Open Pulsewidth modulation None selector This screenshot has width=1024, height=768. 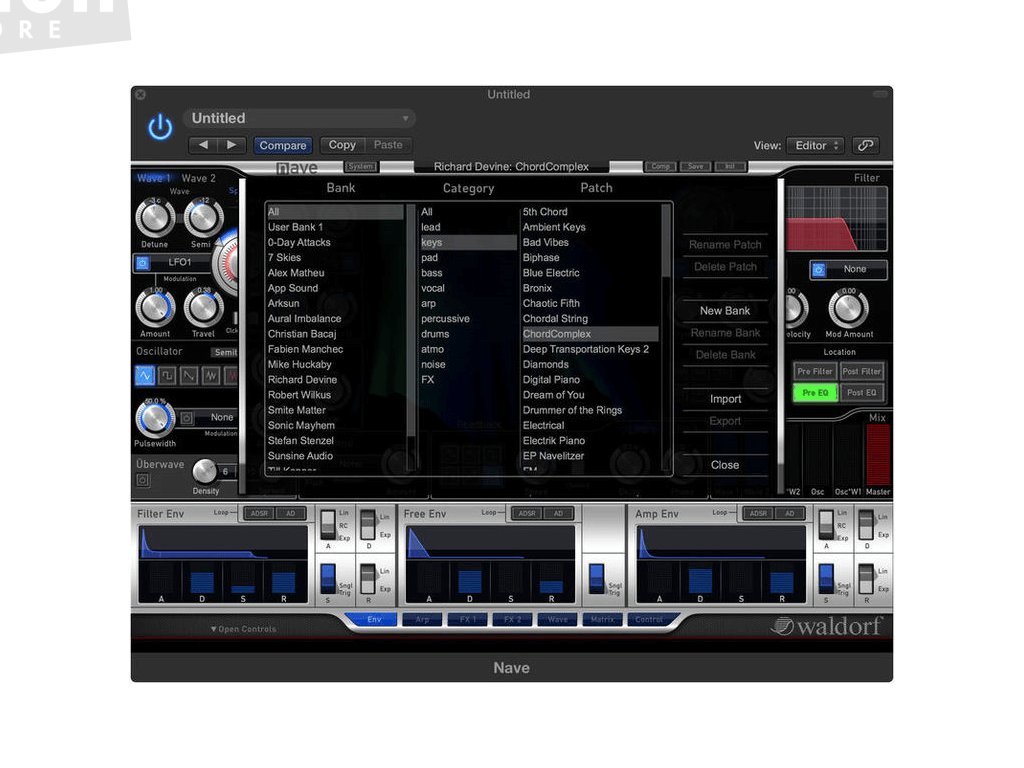tap(221, 417)
